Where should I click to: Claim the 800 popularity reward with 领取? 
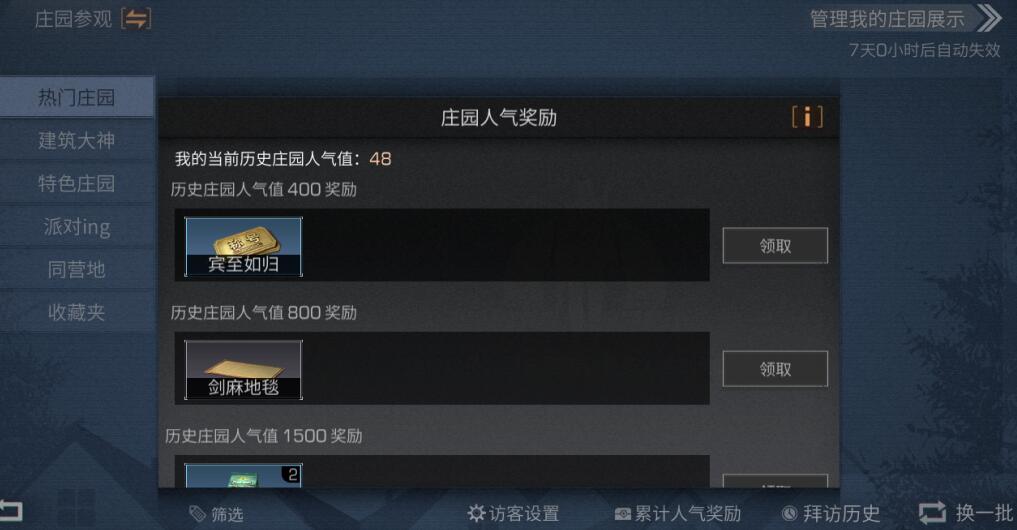775,369
